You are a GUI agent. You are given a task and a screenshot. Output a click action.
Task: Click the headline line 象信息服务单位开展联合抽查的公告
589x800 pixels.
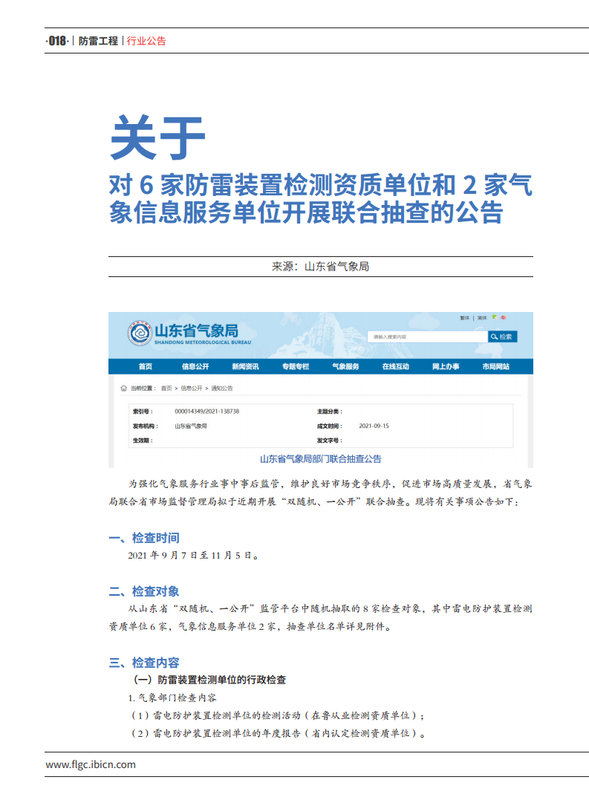coord(306,212)
